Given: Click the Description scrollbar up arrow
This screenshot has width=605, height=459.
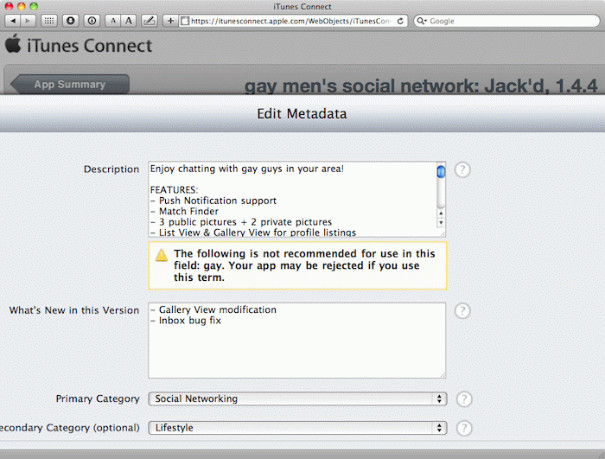Looking at the screenshot, I should [x=441, y=213].
